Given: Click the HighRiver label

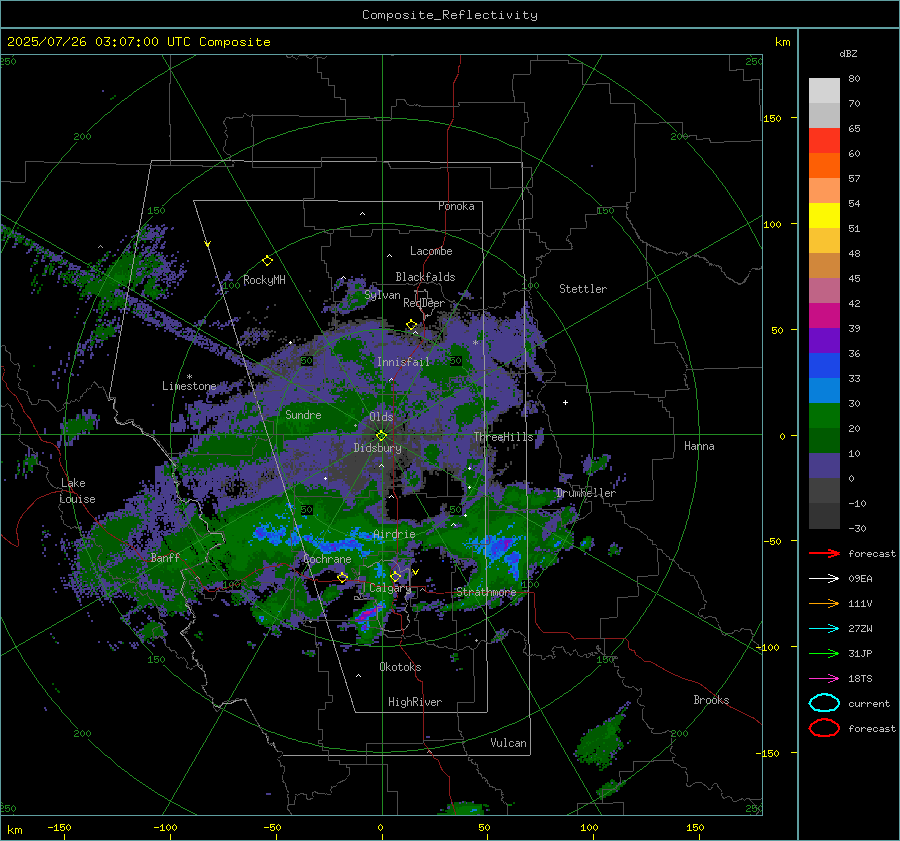Looking at the screenshot, I should pos(415,702).
